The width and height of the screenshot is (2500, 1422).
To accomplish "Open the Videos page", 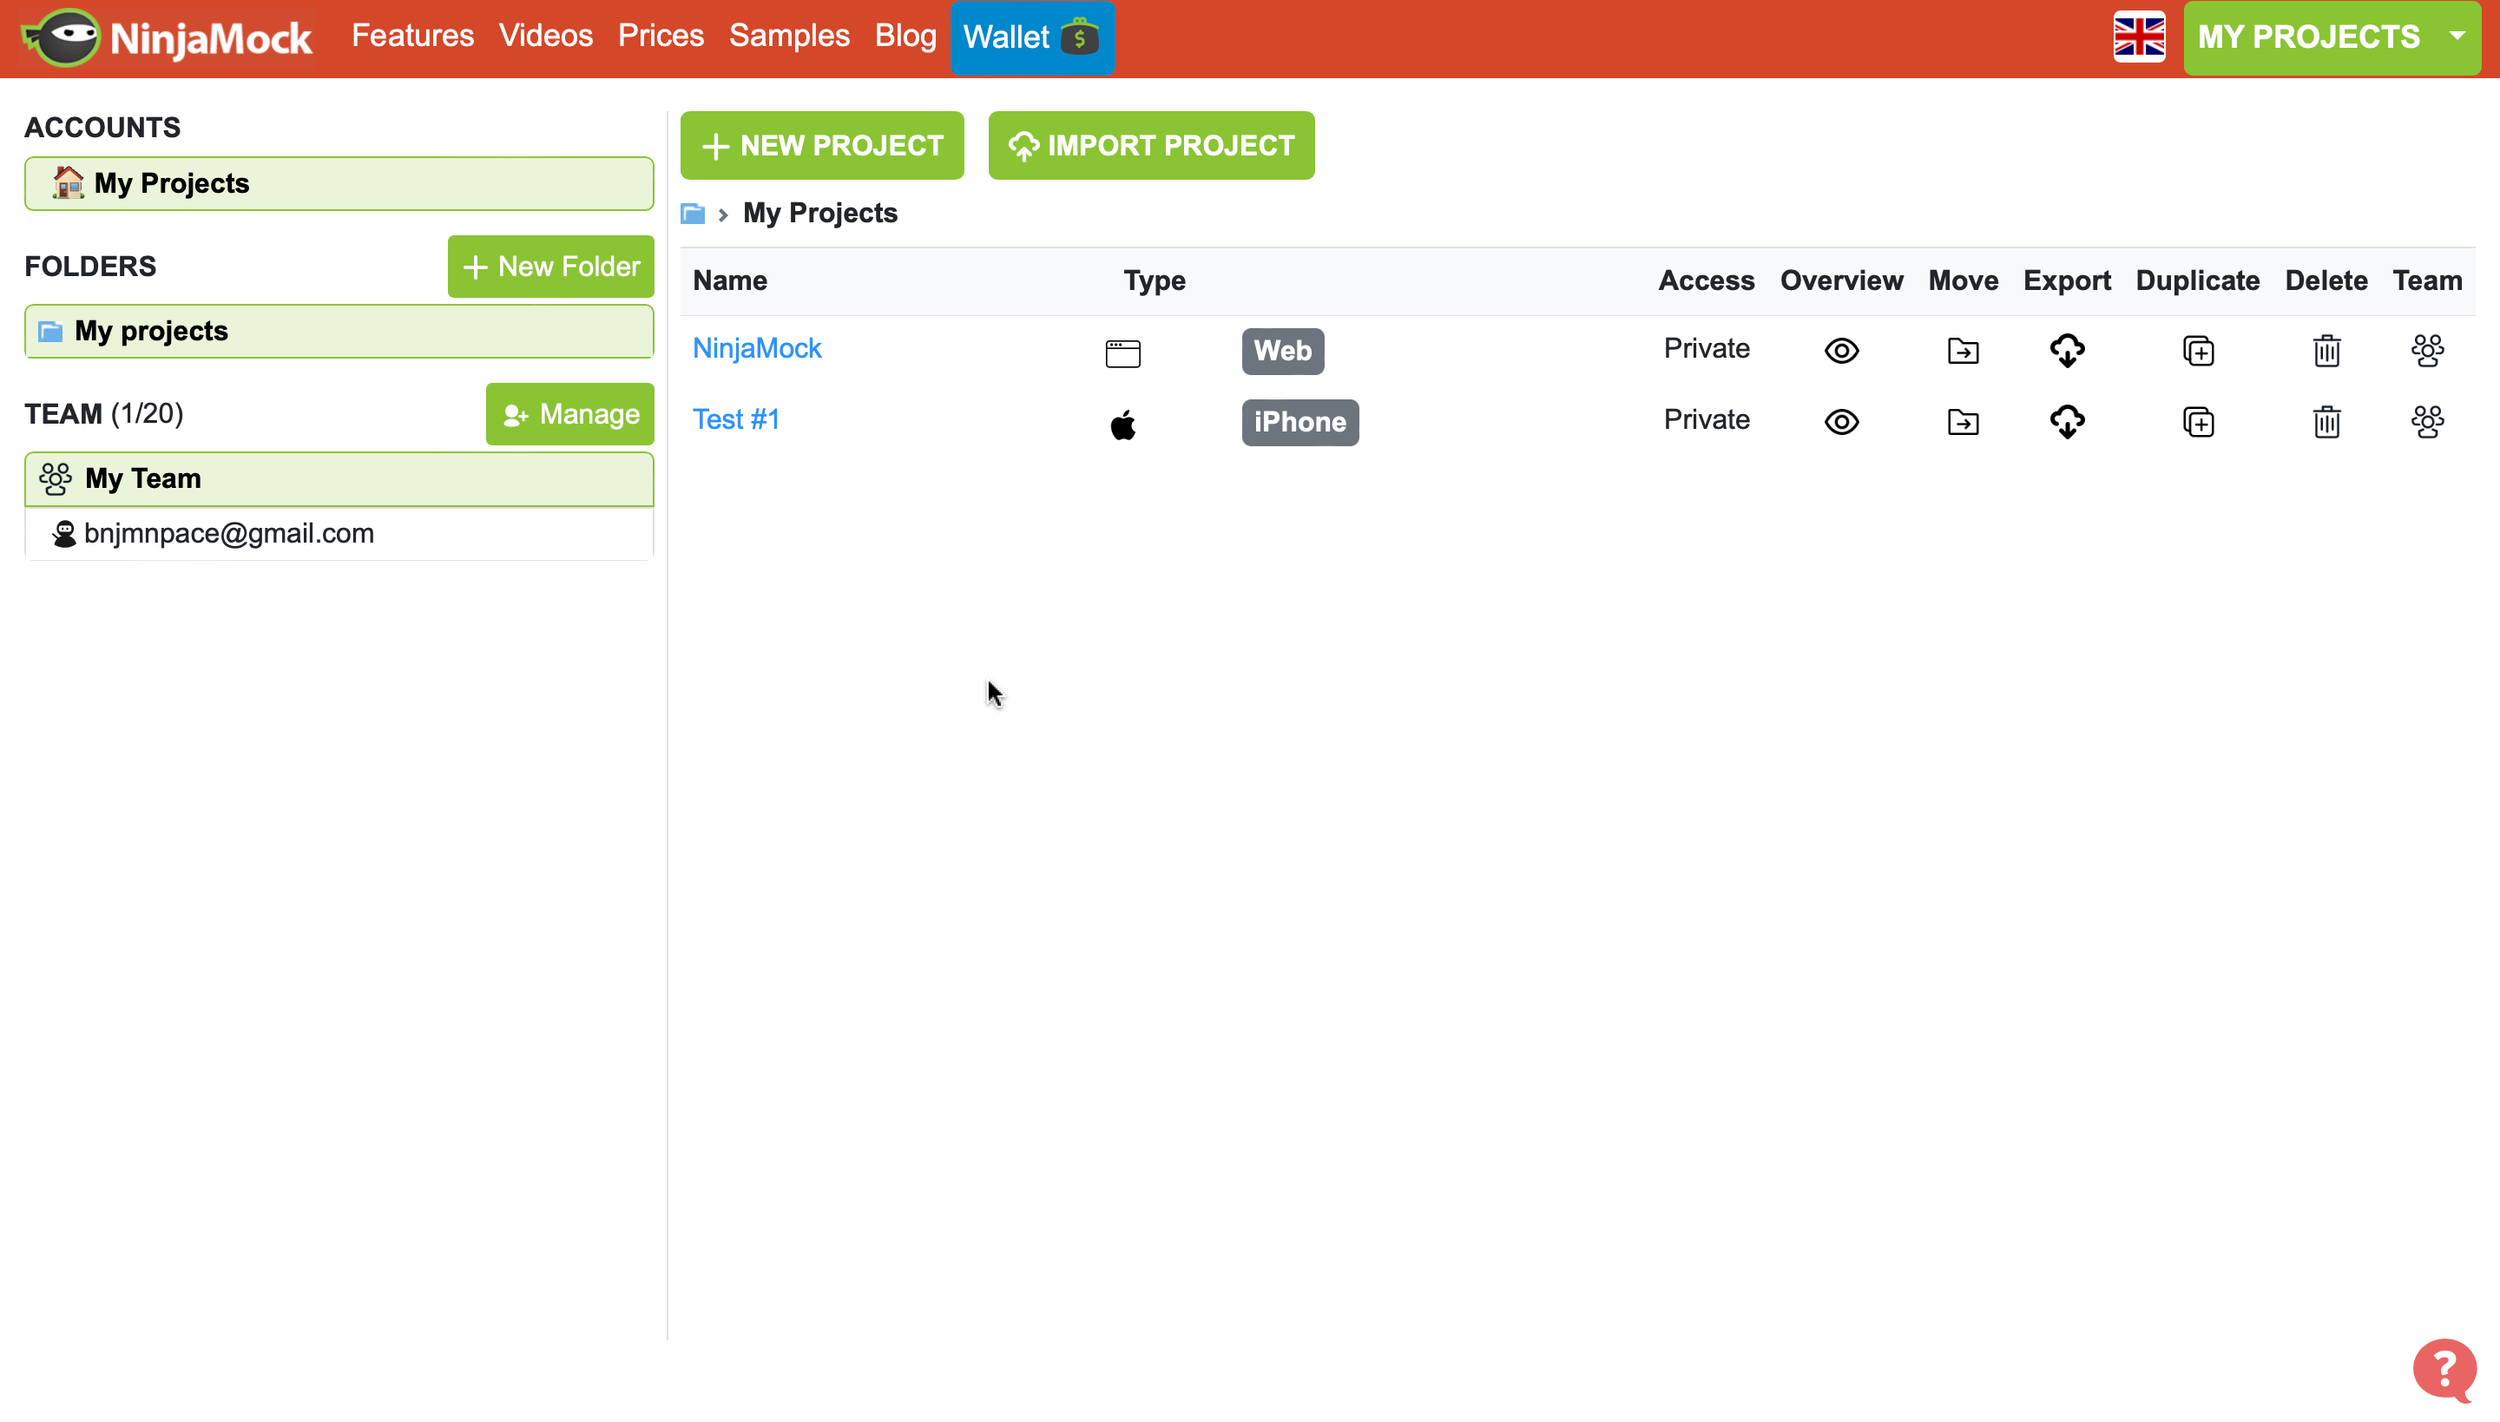I will click(545, 36).
